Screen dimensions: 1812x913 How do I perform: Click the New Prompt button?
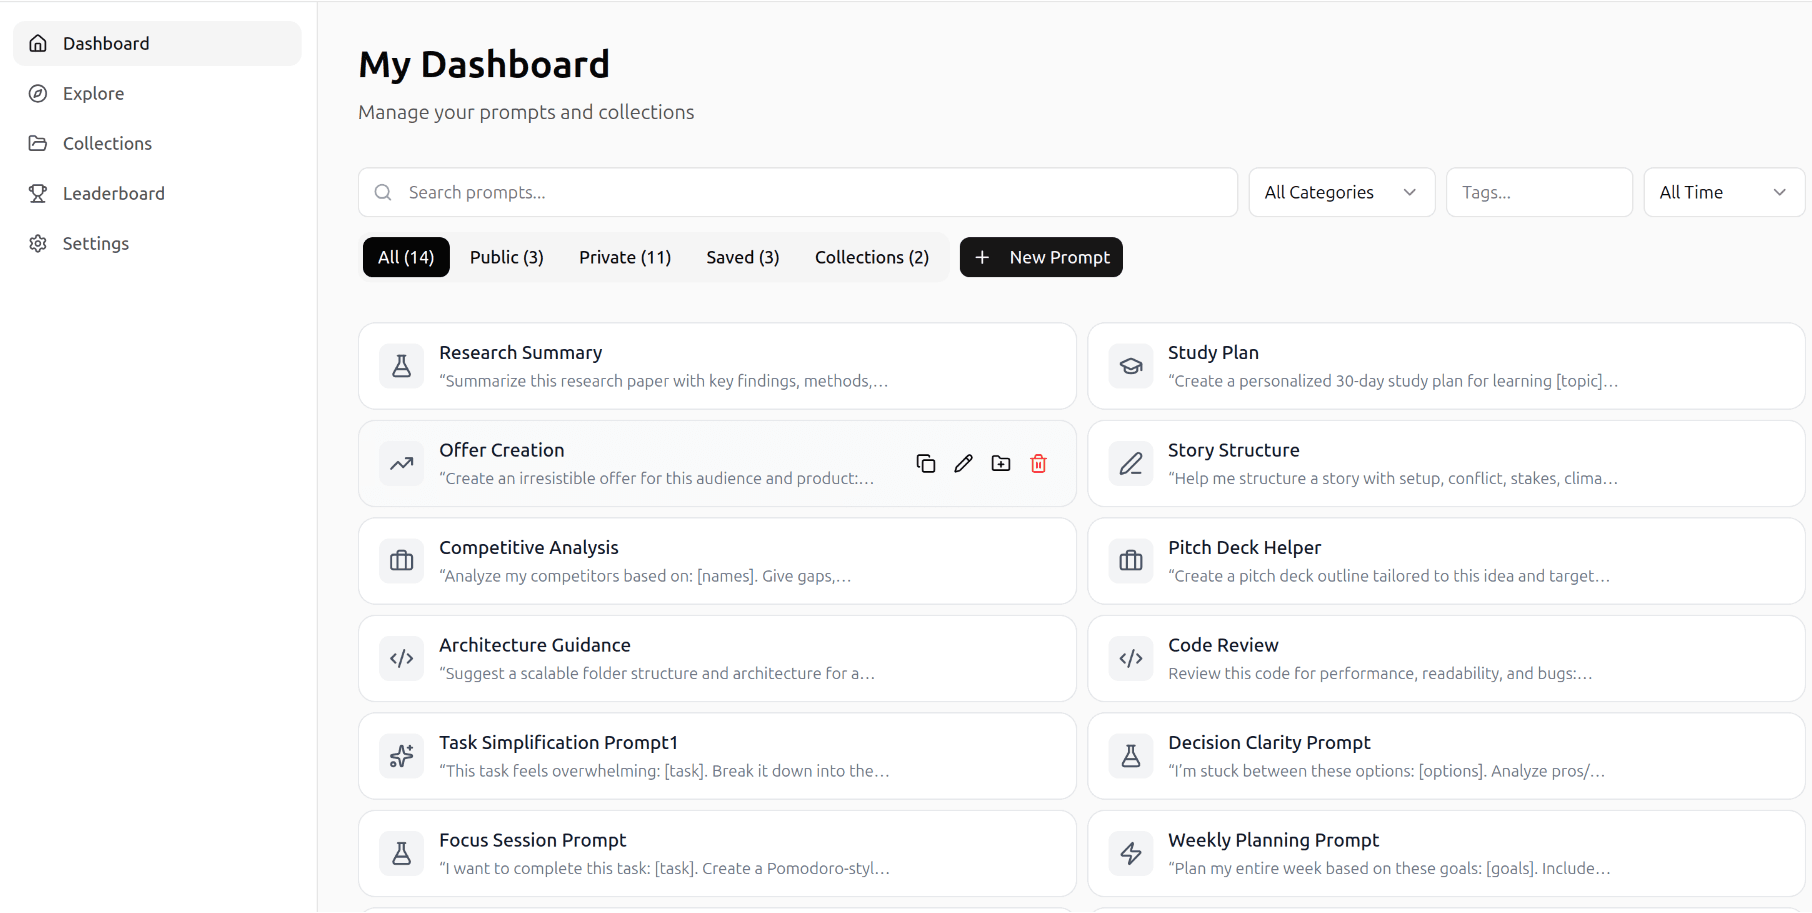coord(1040,257)
